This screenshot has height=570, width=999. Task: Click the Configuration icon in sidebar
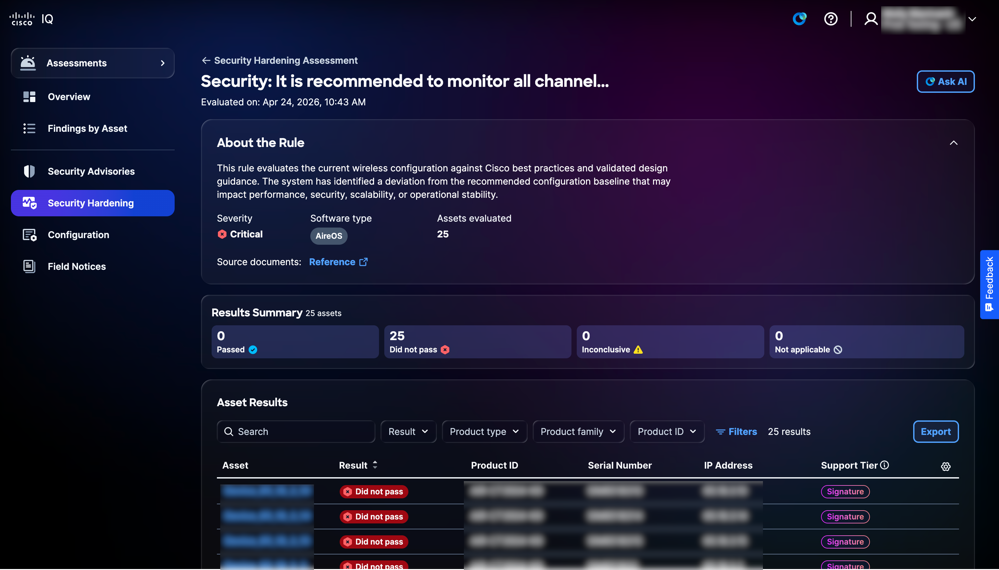point(29,235)
